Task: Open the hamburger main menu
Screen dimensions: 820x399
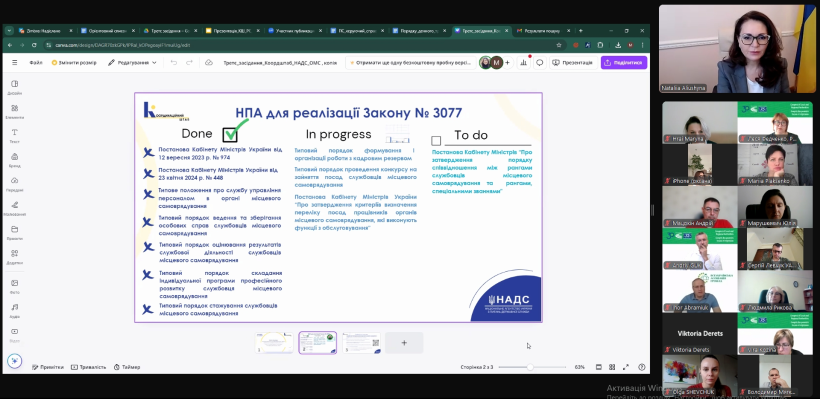Action: pos(15,63)
